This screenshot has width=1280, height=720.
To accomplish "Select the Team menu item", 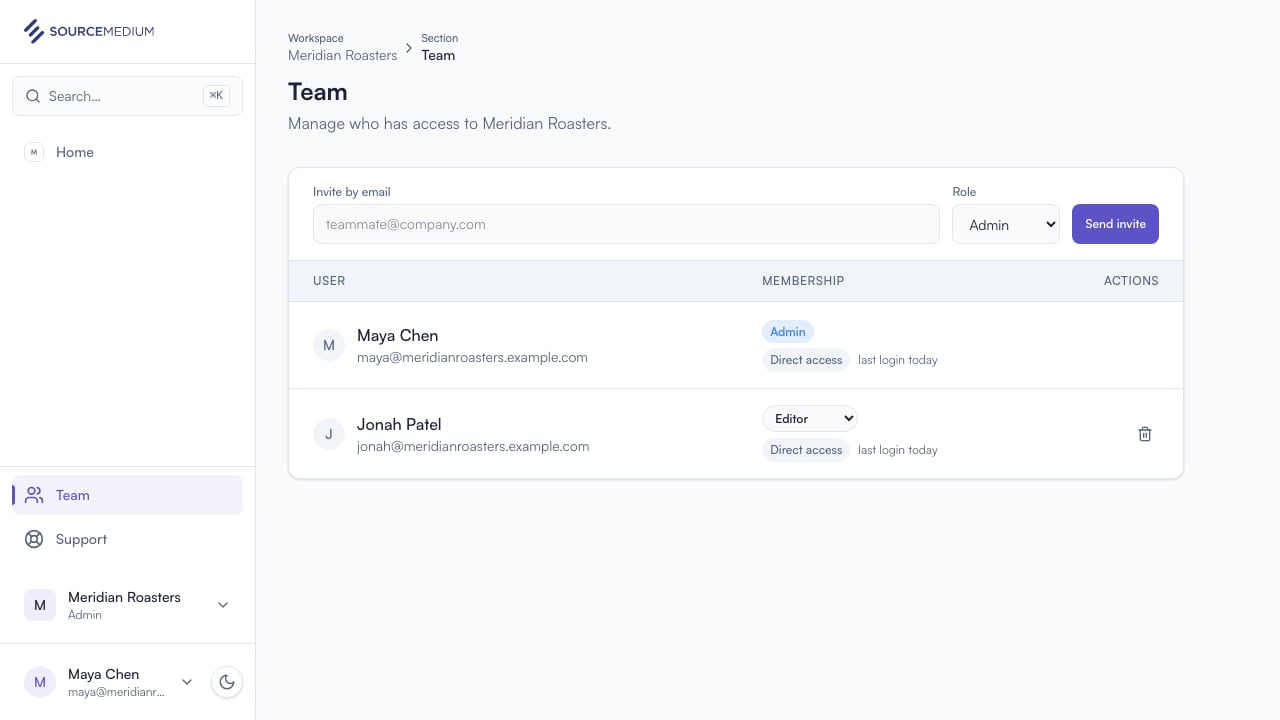I will click(127, 495).
